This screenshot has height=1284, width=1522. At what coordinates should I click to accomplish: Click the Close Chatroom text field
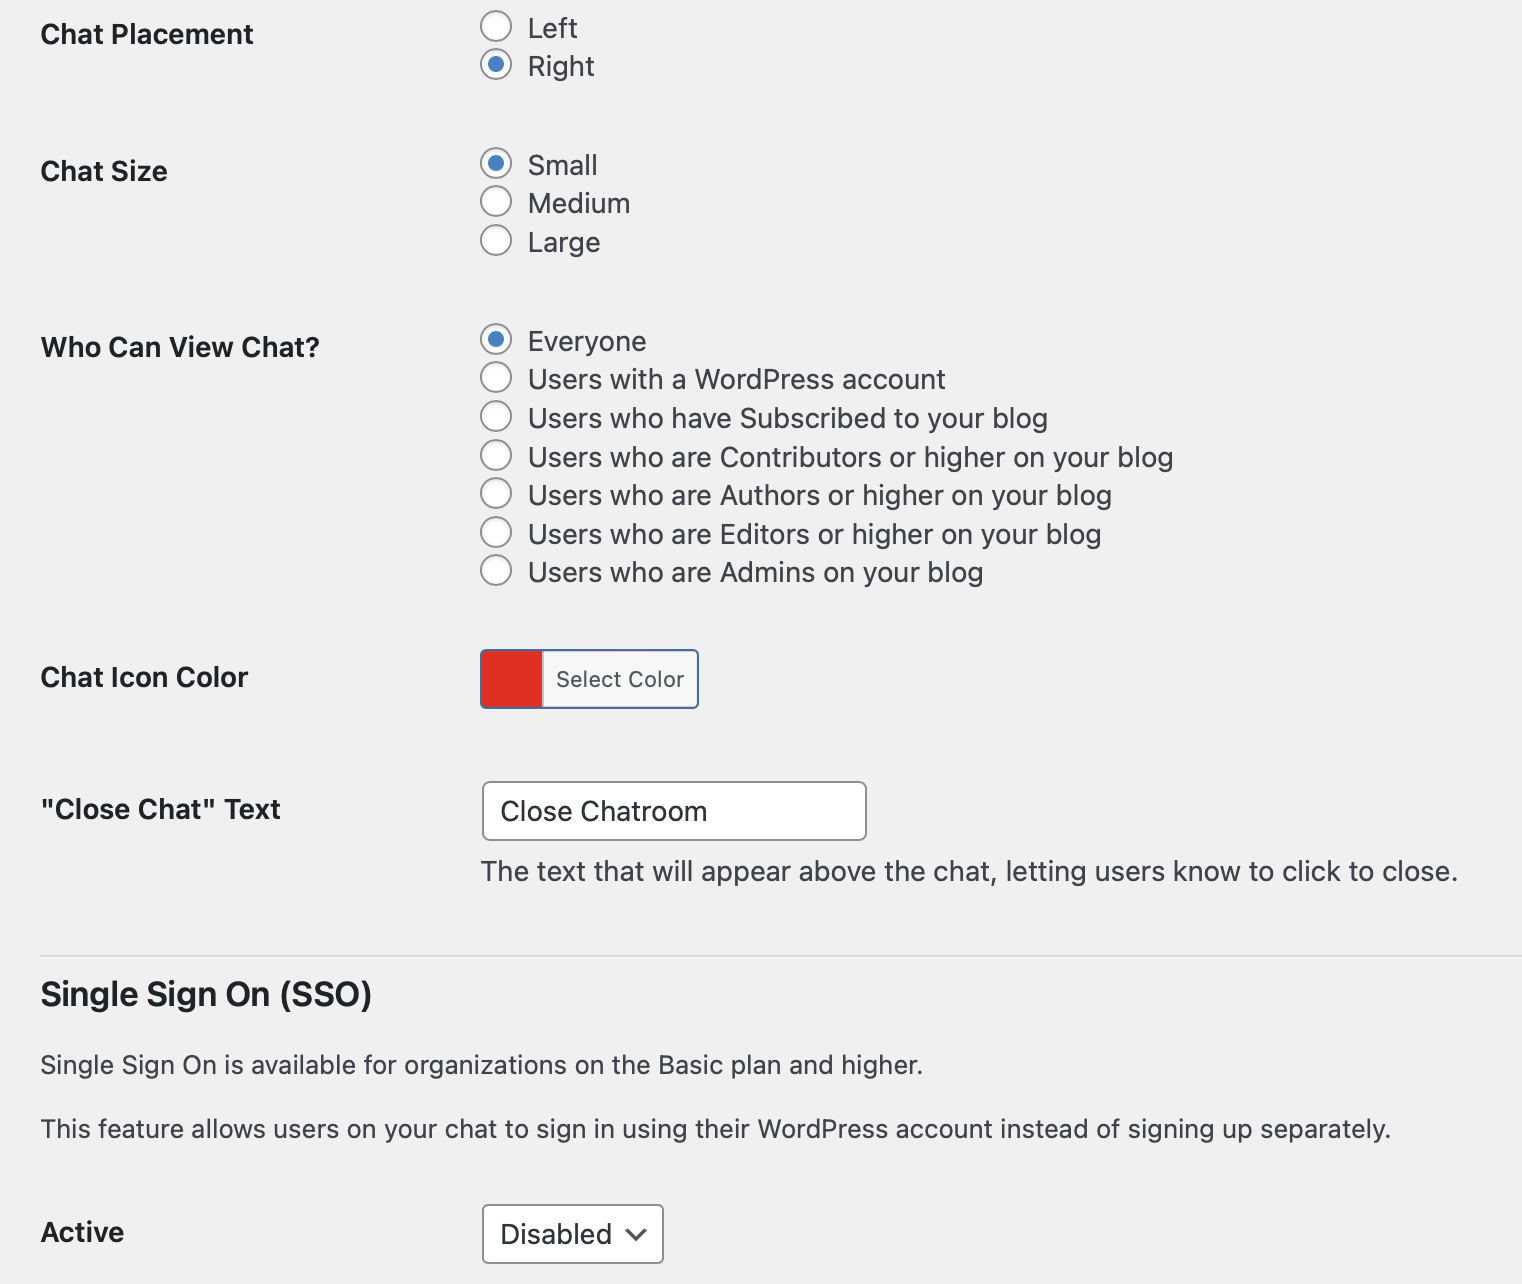coord(673,811)
